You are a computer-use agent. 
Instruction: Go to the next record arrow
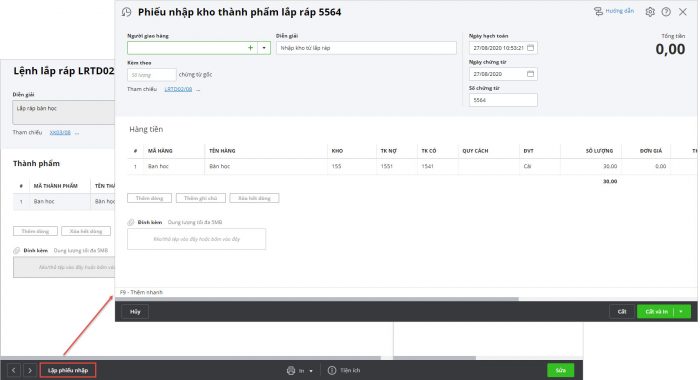(30, 370)
